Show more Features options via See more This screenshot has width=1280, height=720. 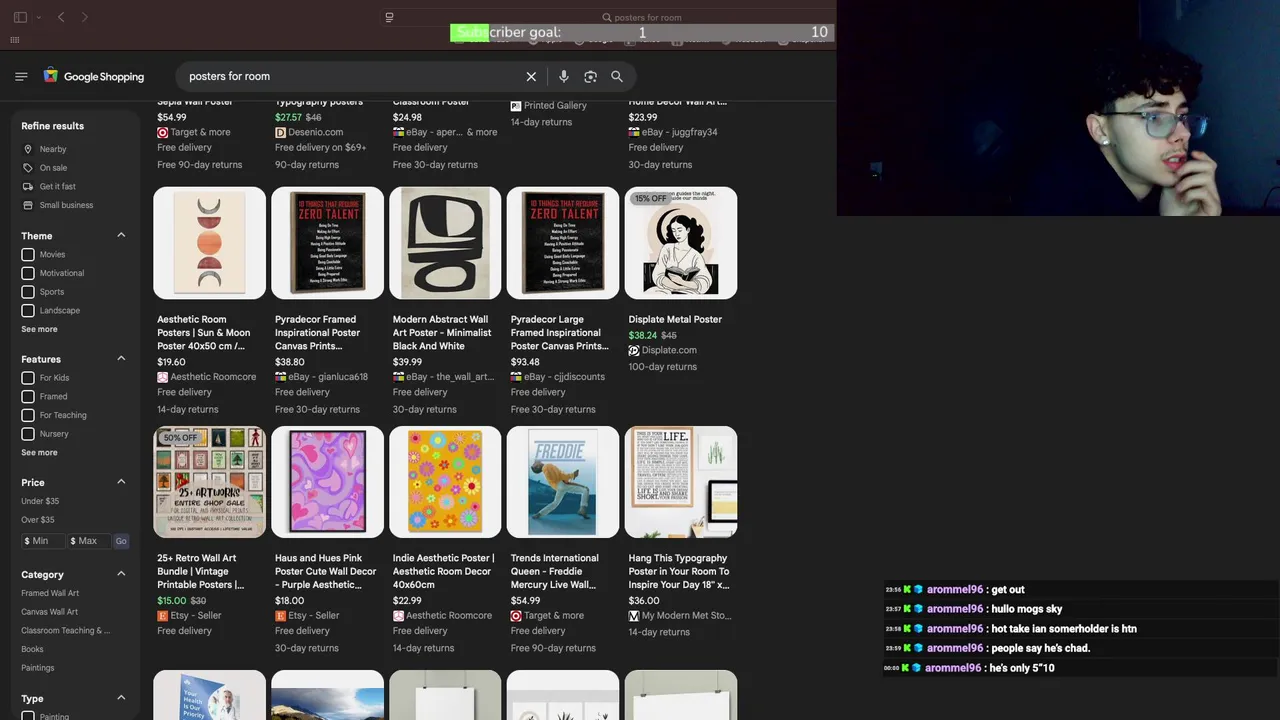point(39,452)
